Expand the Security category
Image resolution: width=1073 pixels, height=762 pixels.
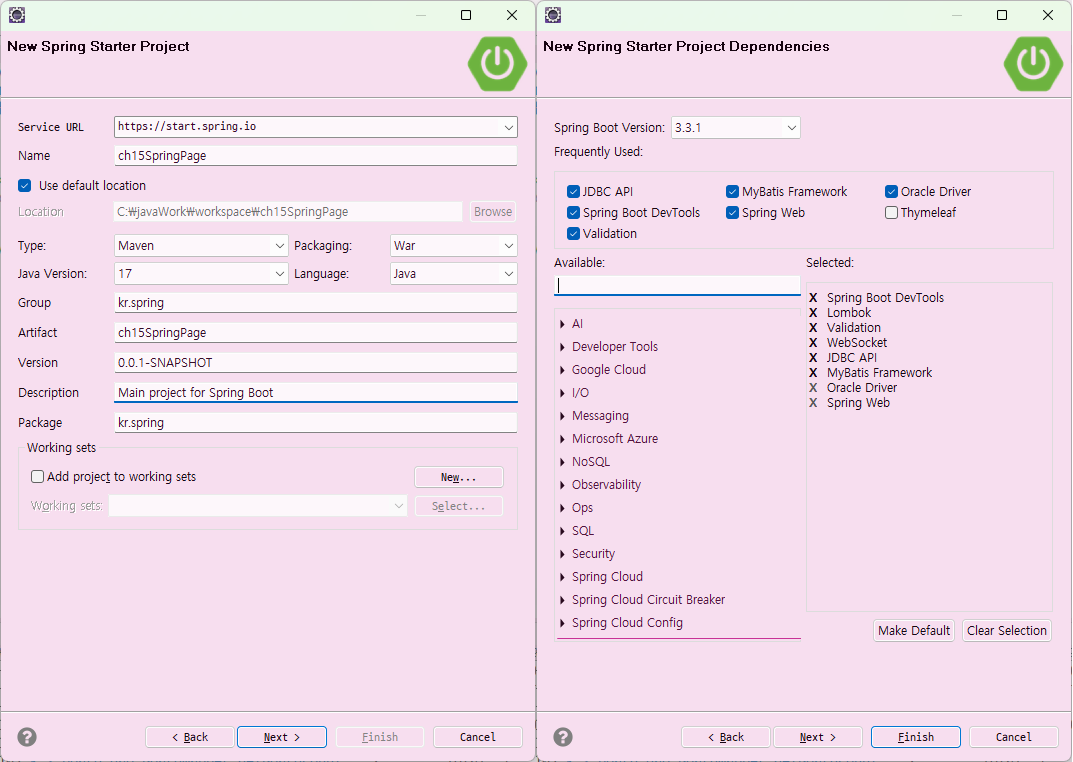click(563, 554)
